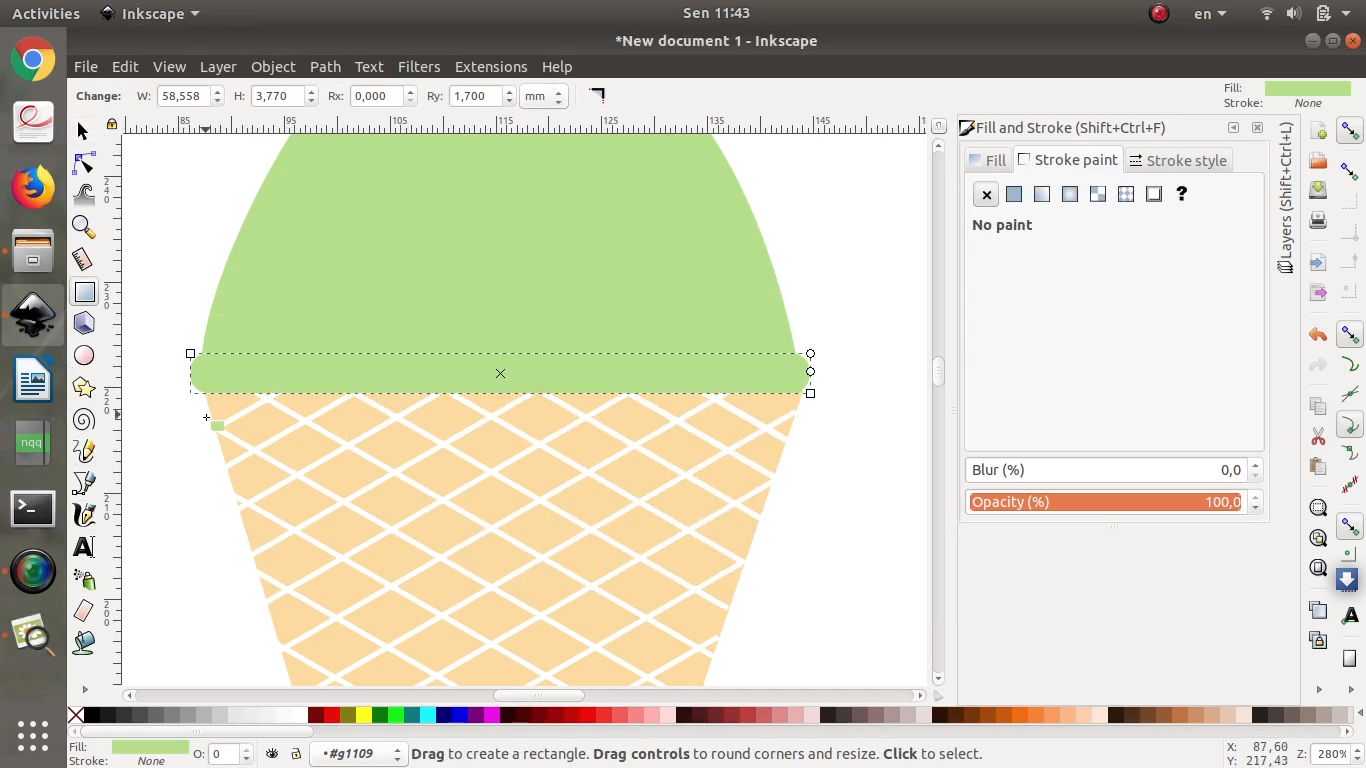
Task: Open the units mm dropdown
Action: click(x=544, y=96)
